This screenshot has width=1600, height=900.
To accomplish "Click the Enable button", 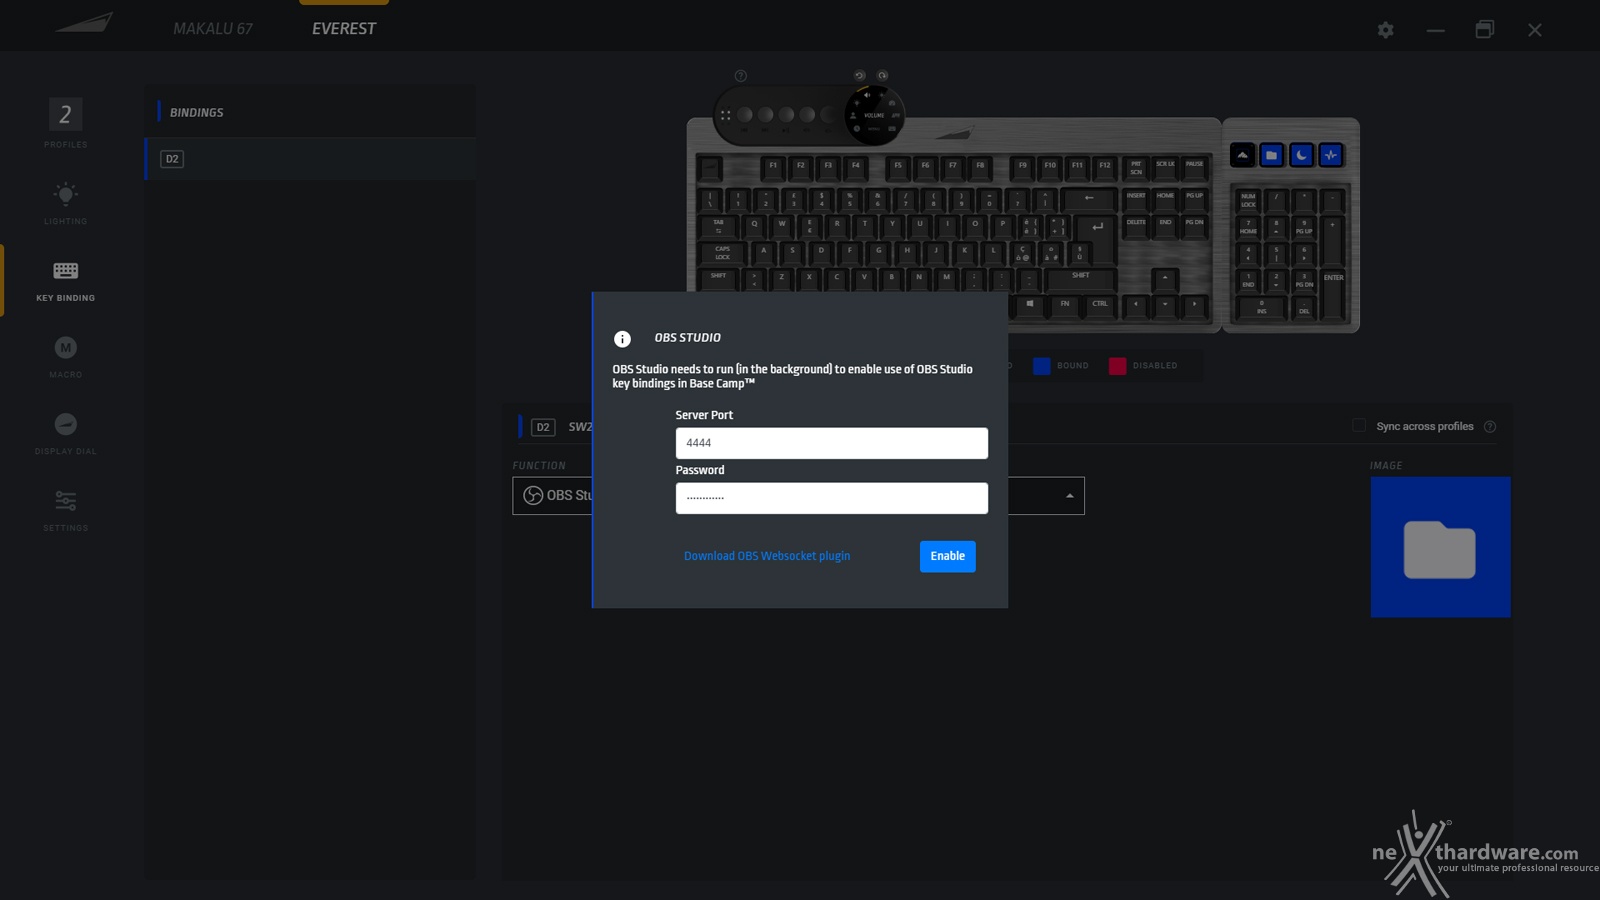I will coord(947,556).
